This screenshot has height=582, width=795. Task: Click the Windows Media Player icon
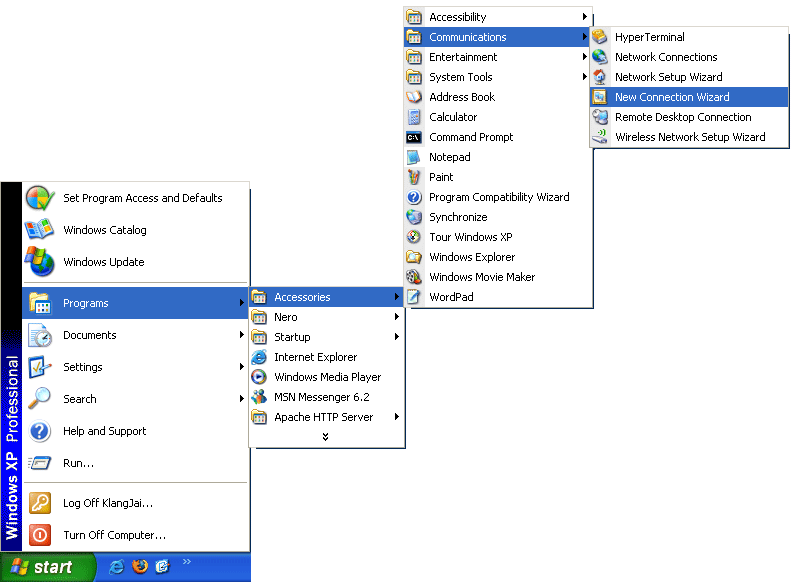point(259,377)
